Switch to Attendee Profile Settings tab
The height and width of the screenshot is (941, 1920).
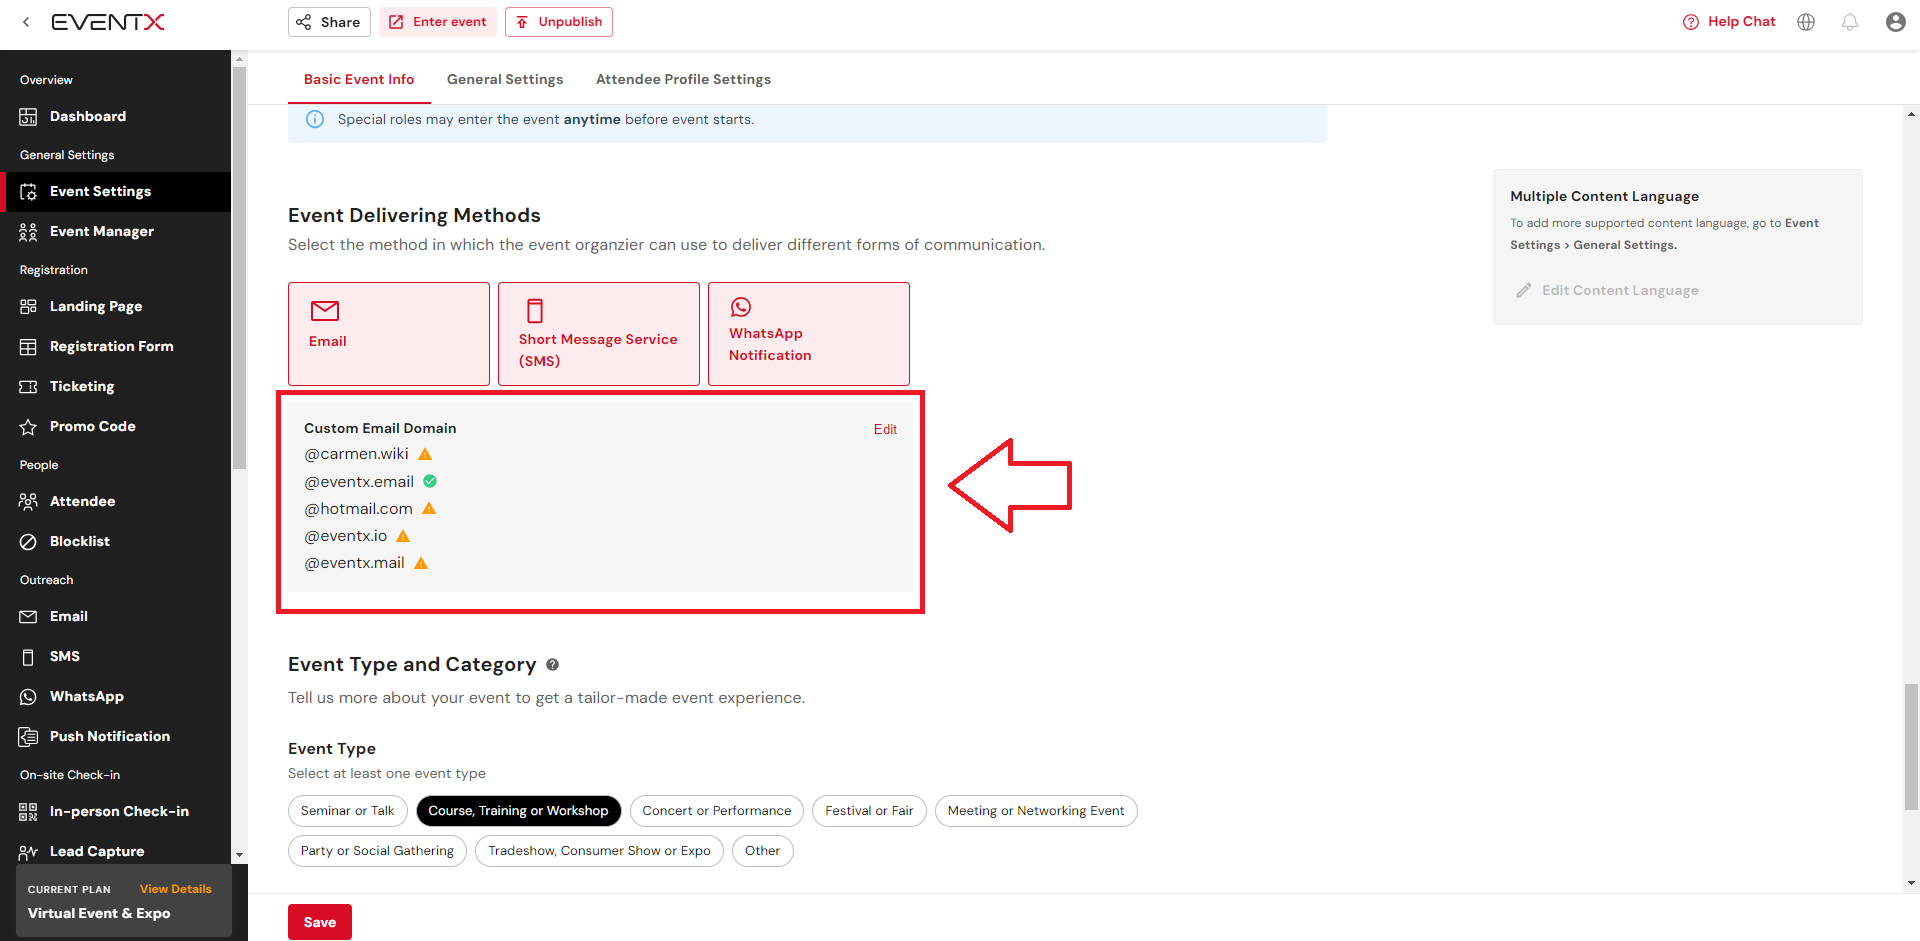(x=683, y=79)
